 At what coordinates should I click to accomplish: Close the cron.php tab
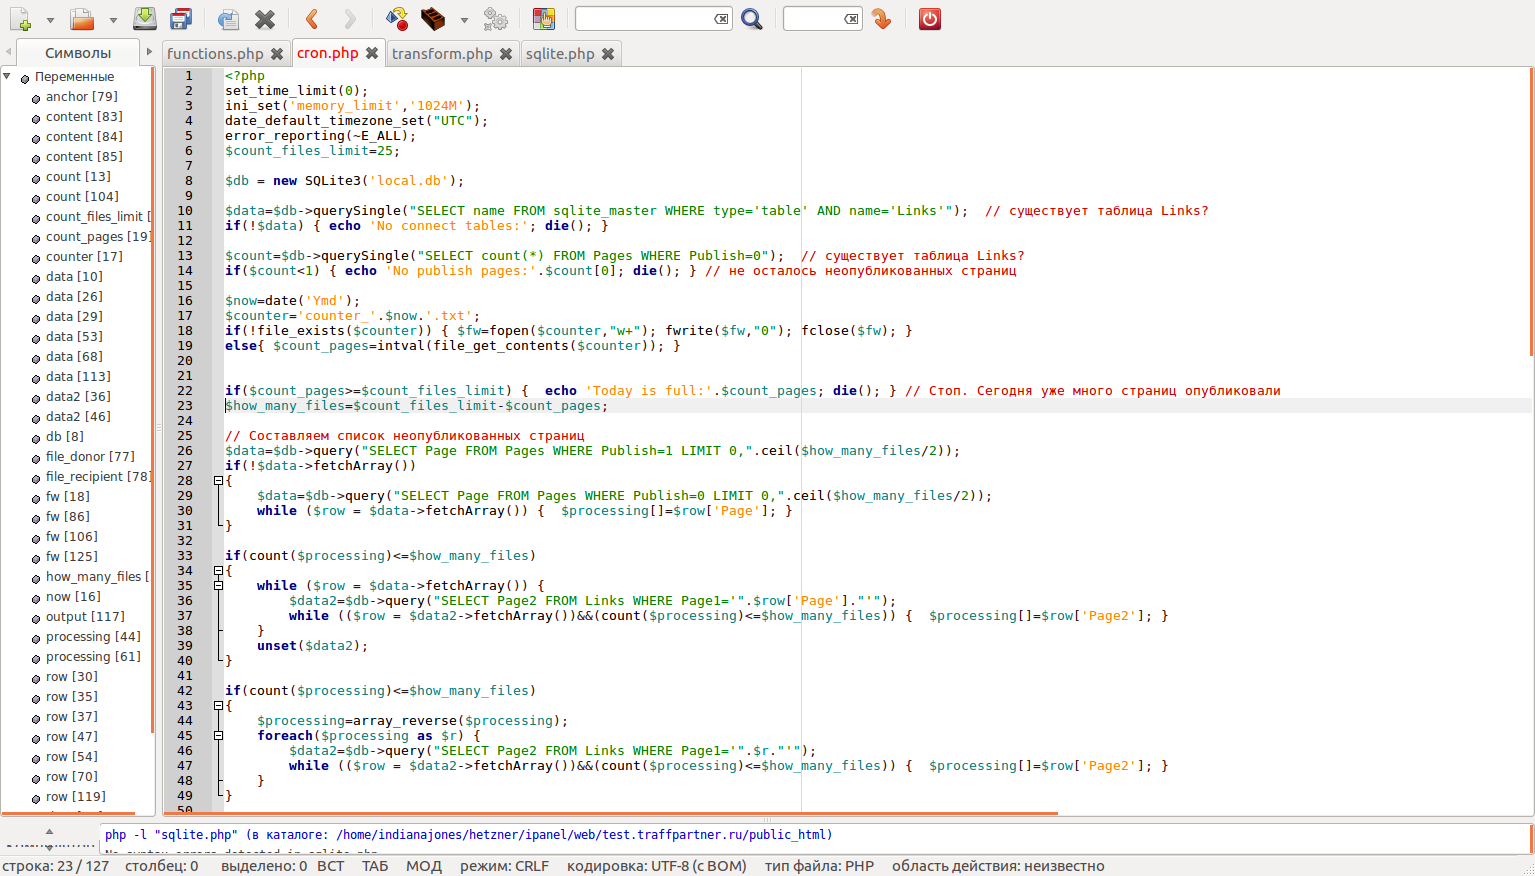click(x=372, y=53)
